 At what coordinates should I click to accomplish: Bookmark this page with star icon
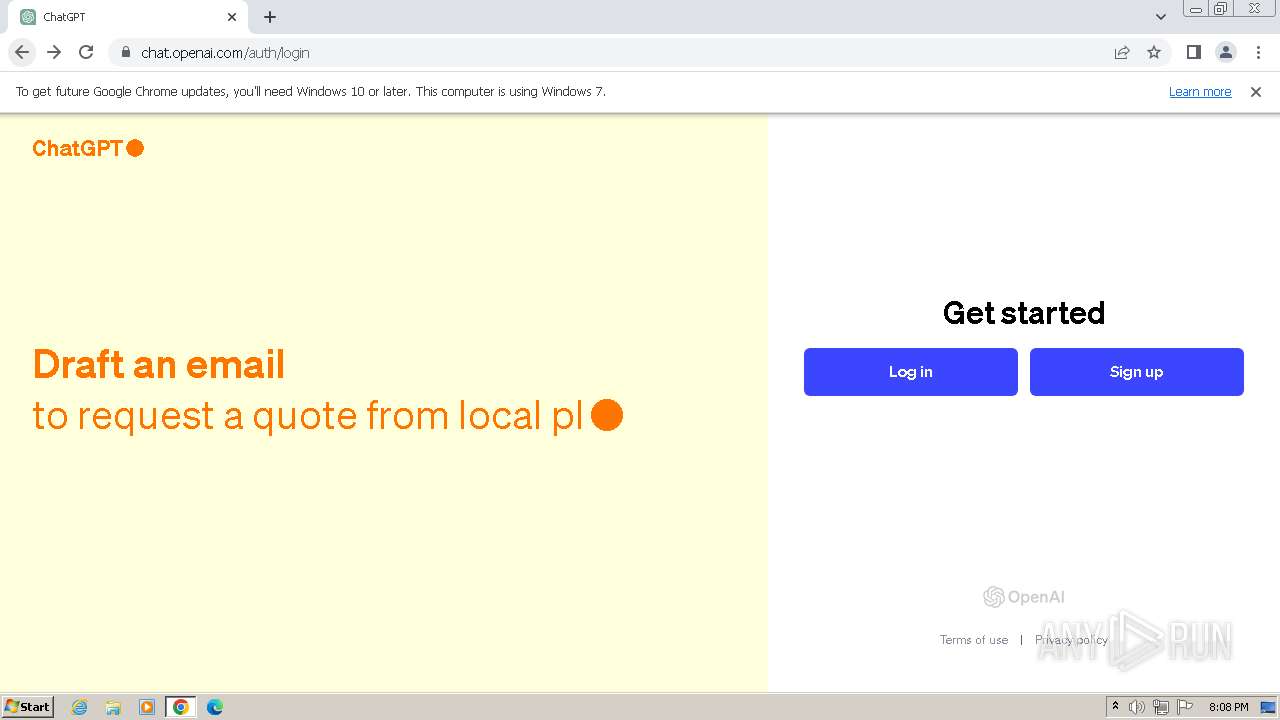pos(1154,52)
